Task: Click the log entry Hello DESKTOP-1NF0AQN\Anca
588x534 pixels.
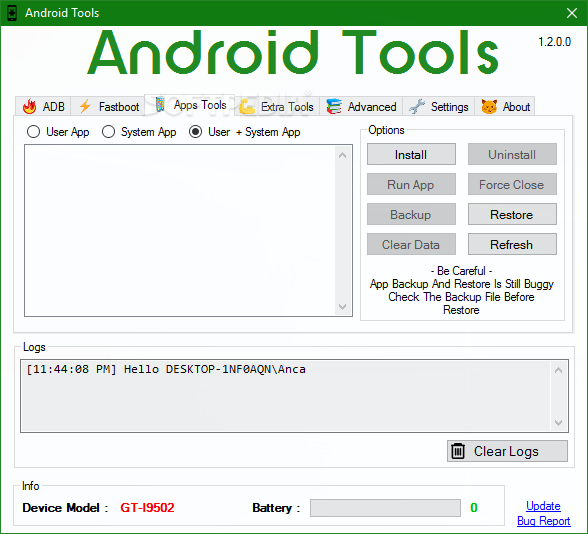Action: (x=166, y=369)
